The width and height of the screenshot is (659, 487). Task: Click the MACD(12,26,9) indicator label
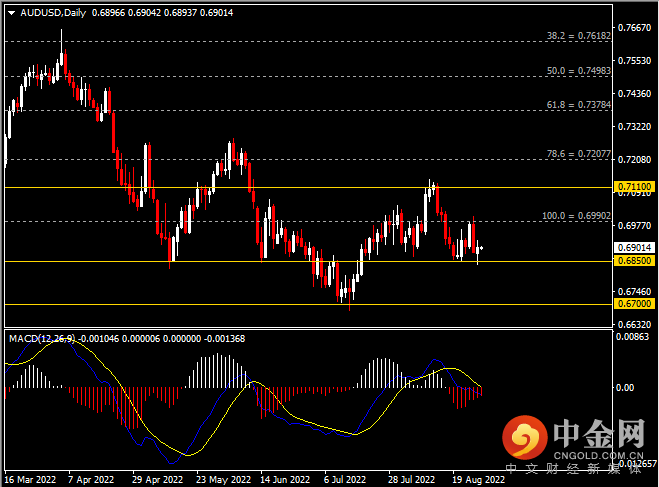(43, 339)
